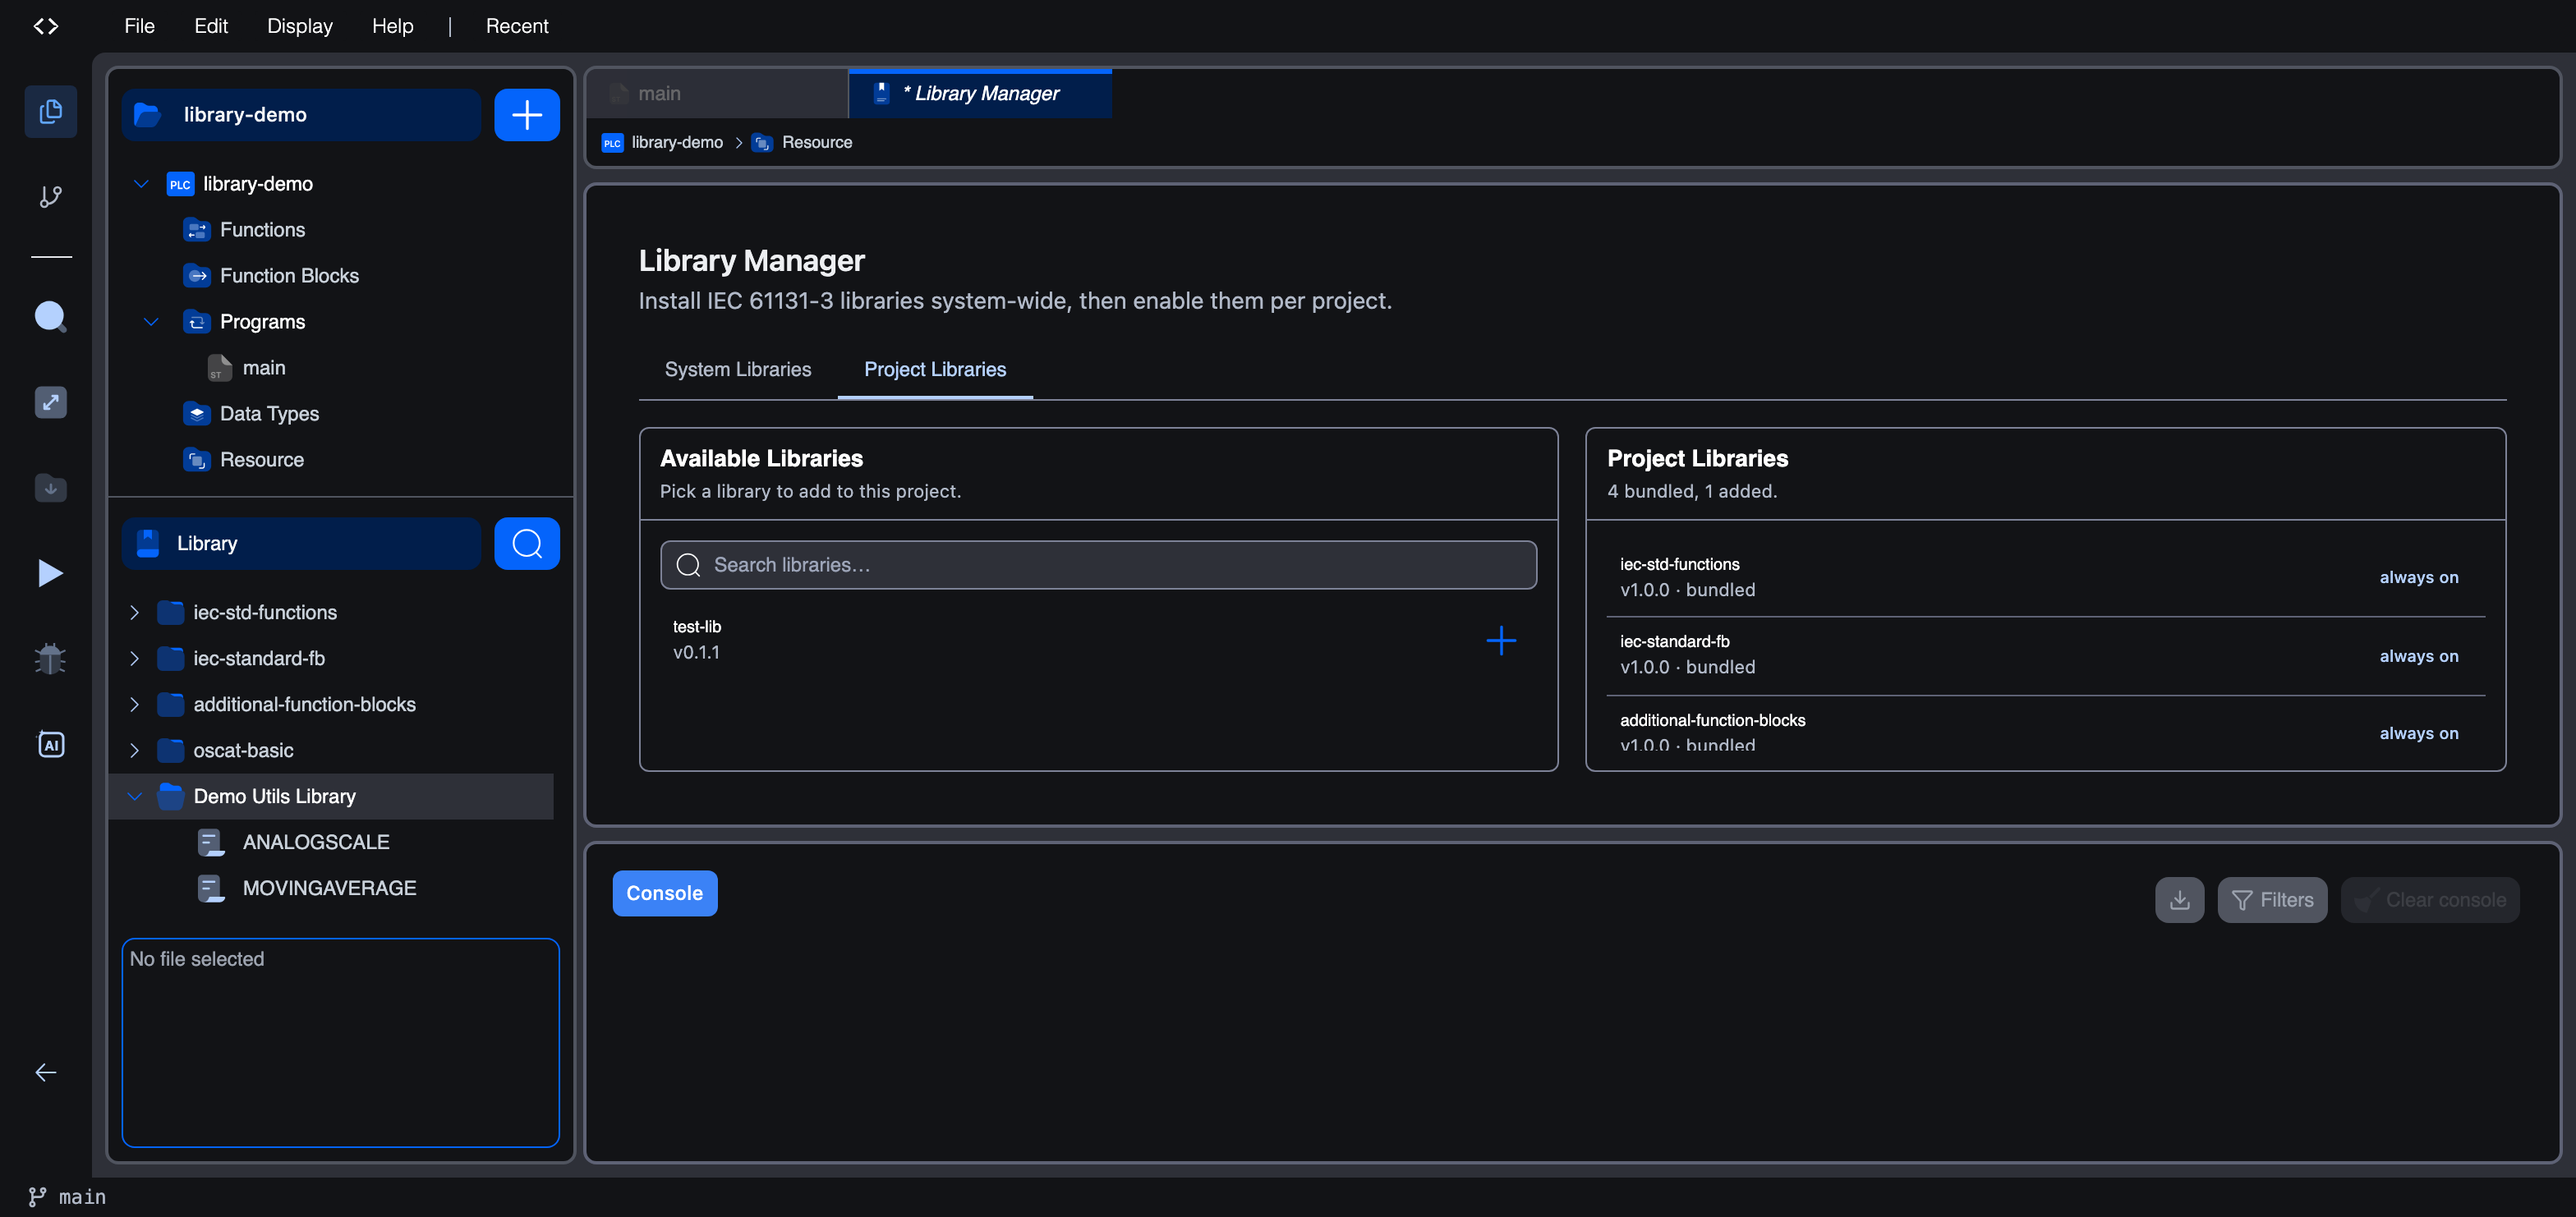Open the Display menu
This screenshot has width=2576, height=1217.
tap(300, 26)
